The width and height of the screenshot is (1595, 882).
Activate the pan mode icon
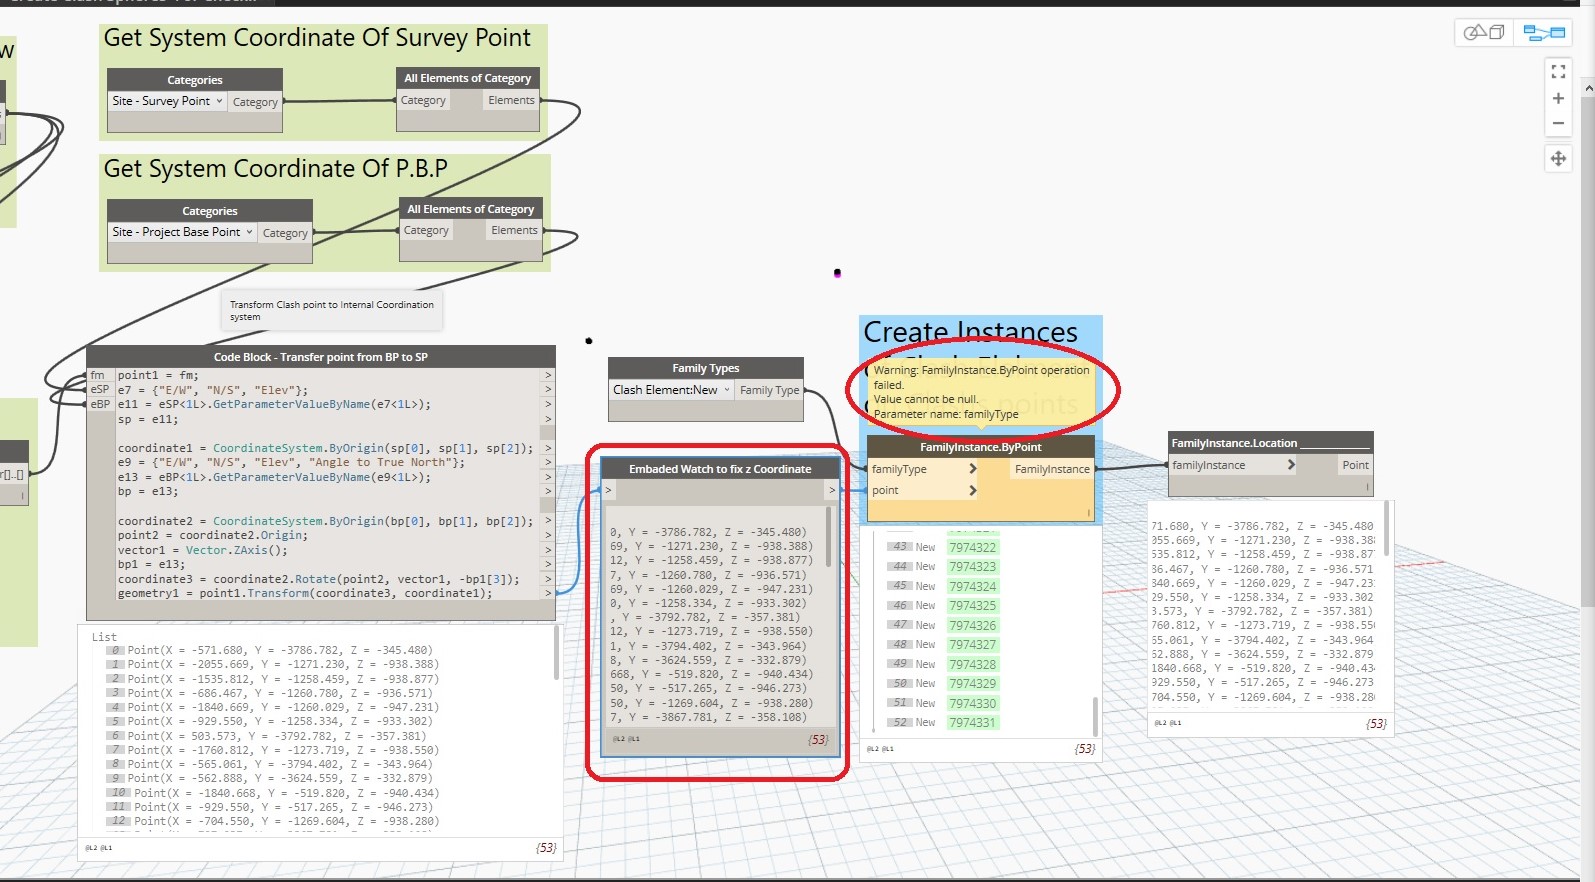click(x=1558, y=158)
